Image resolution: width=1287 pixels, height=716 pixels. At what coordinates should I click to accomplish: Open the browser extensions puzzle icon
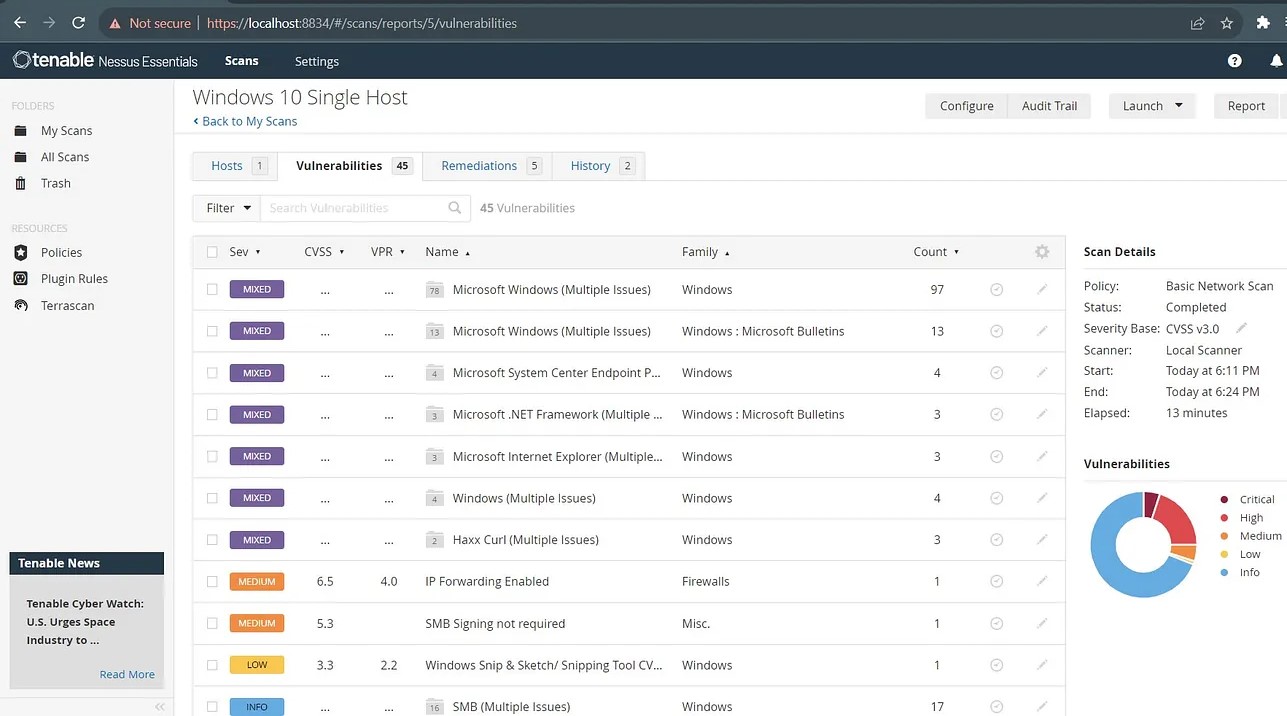[x=1263, y=23]
